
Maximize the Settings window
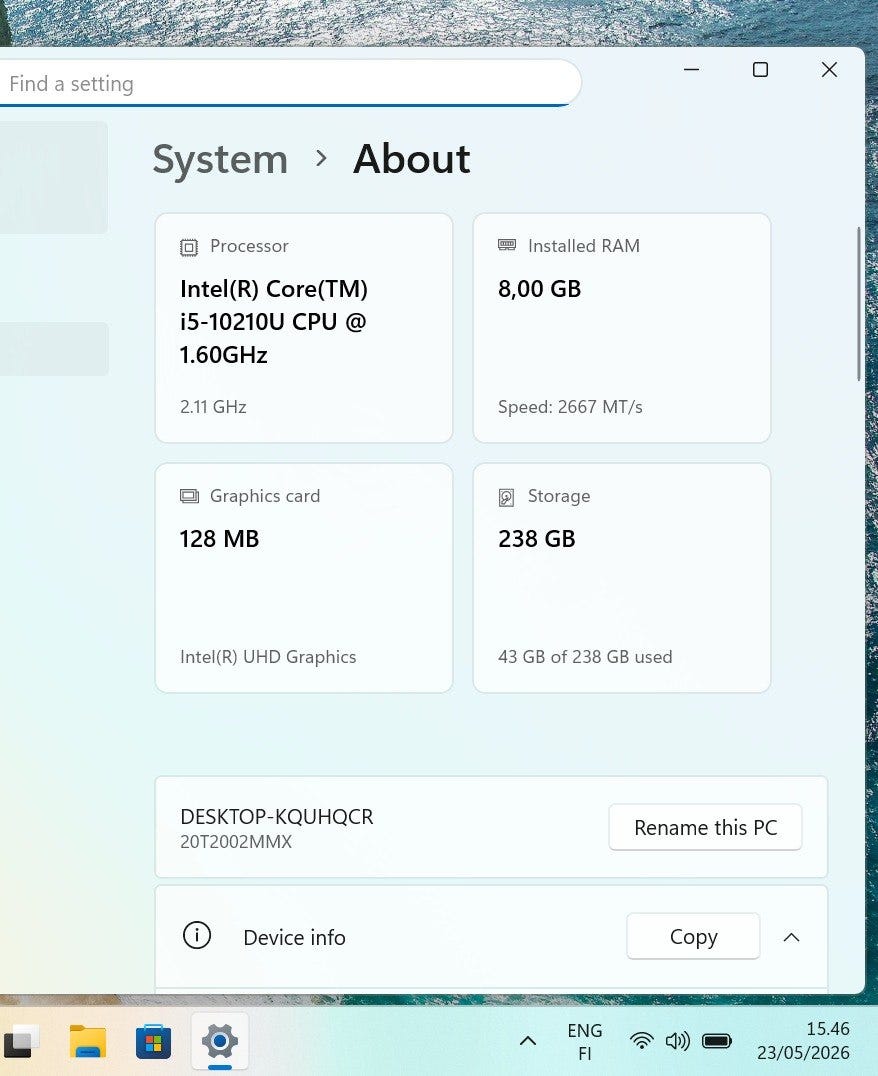(x=760, y=69)
